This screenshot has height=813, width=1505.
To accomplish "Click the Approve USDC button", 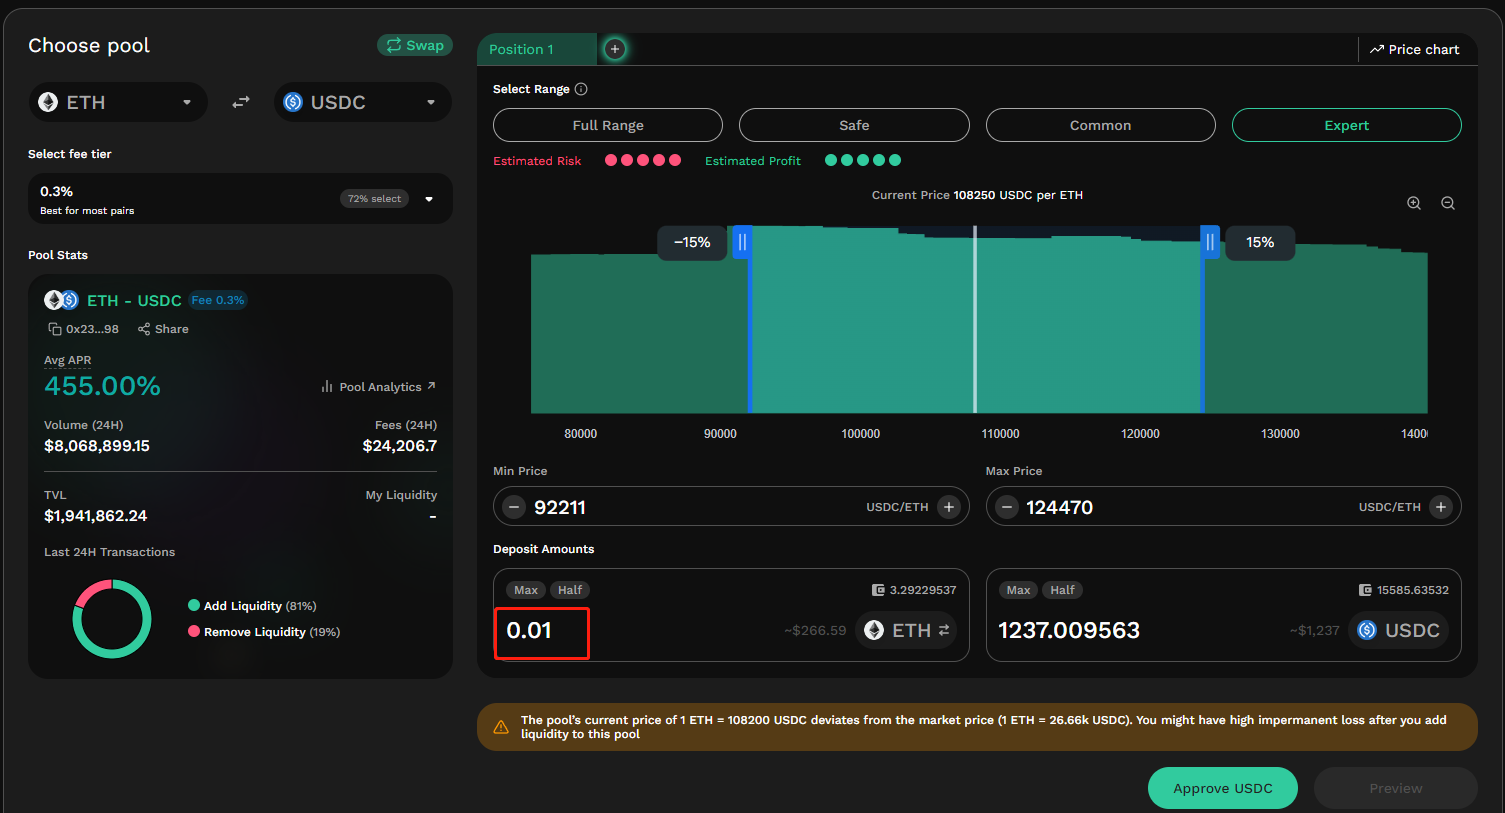I will (1222, 788).
